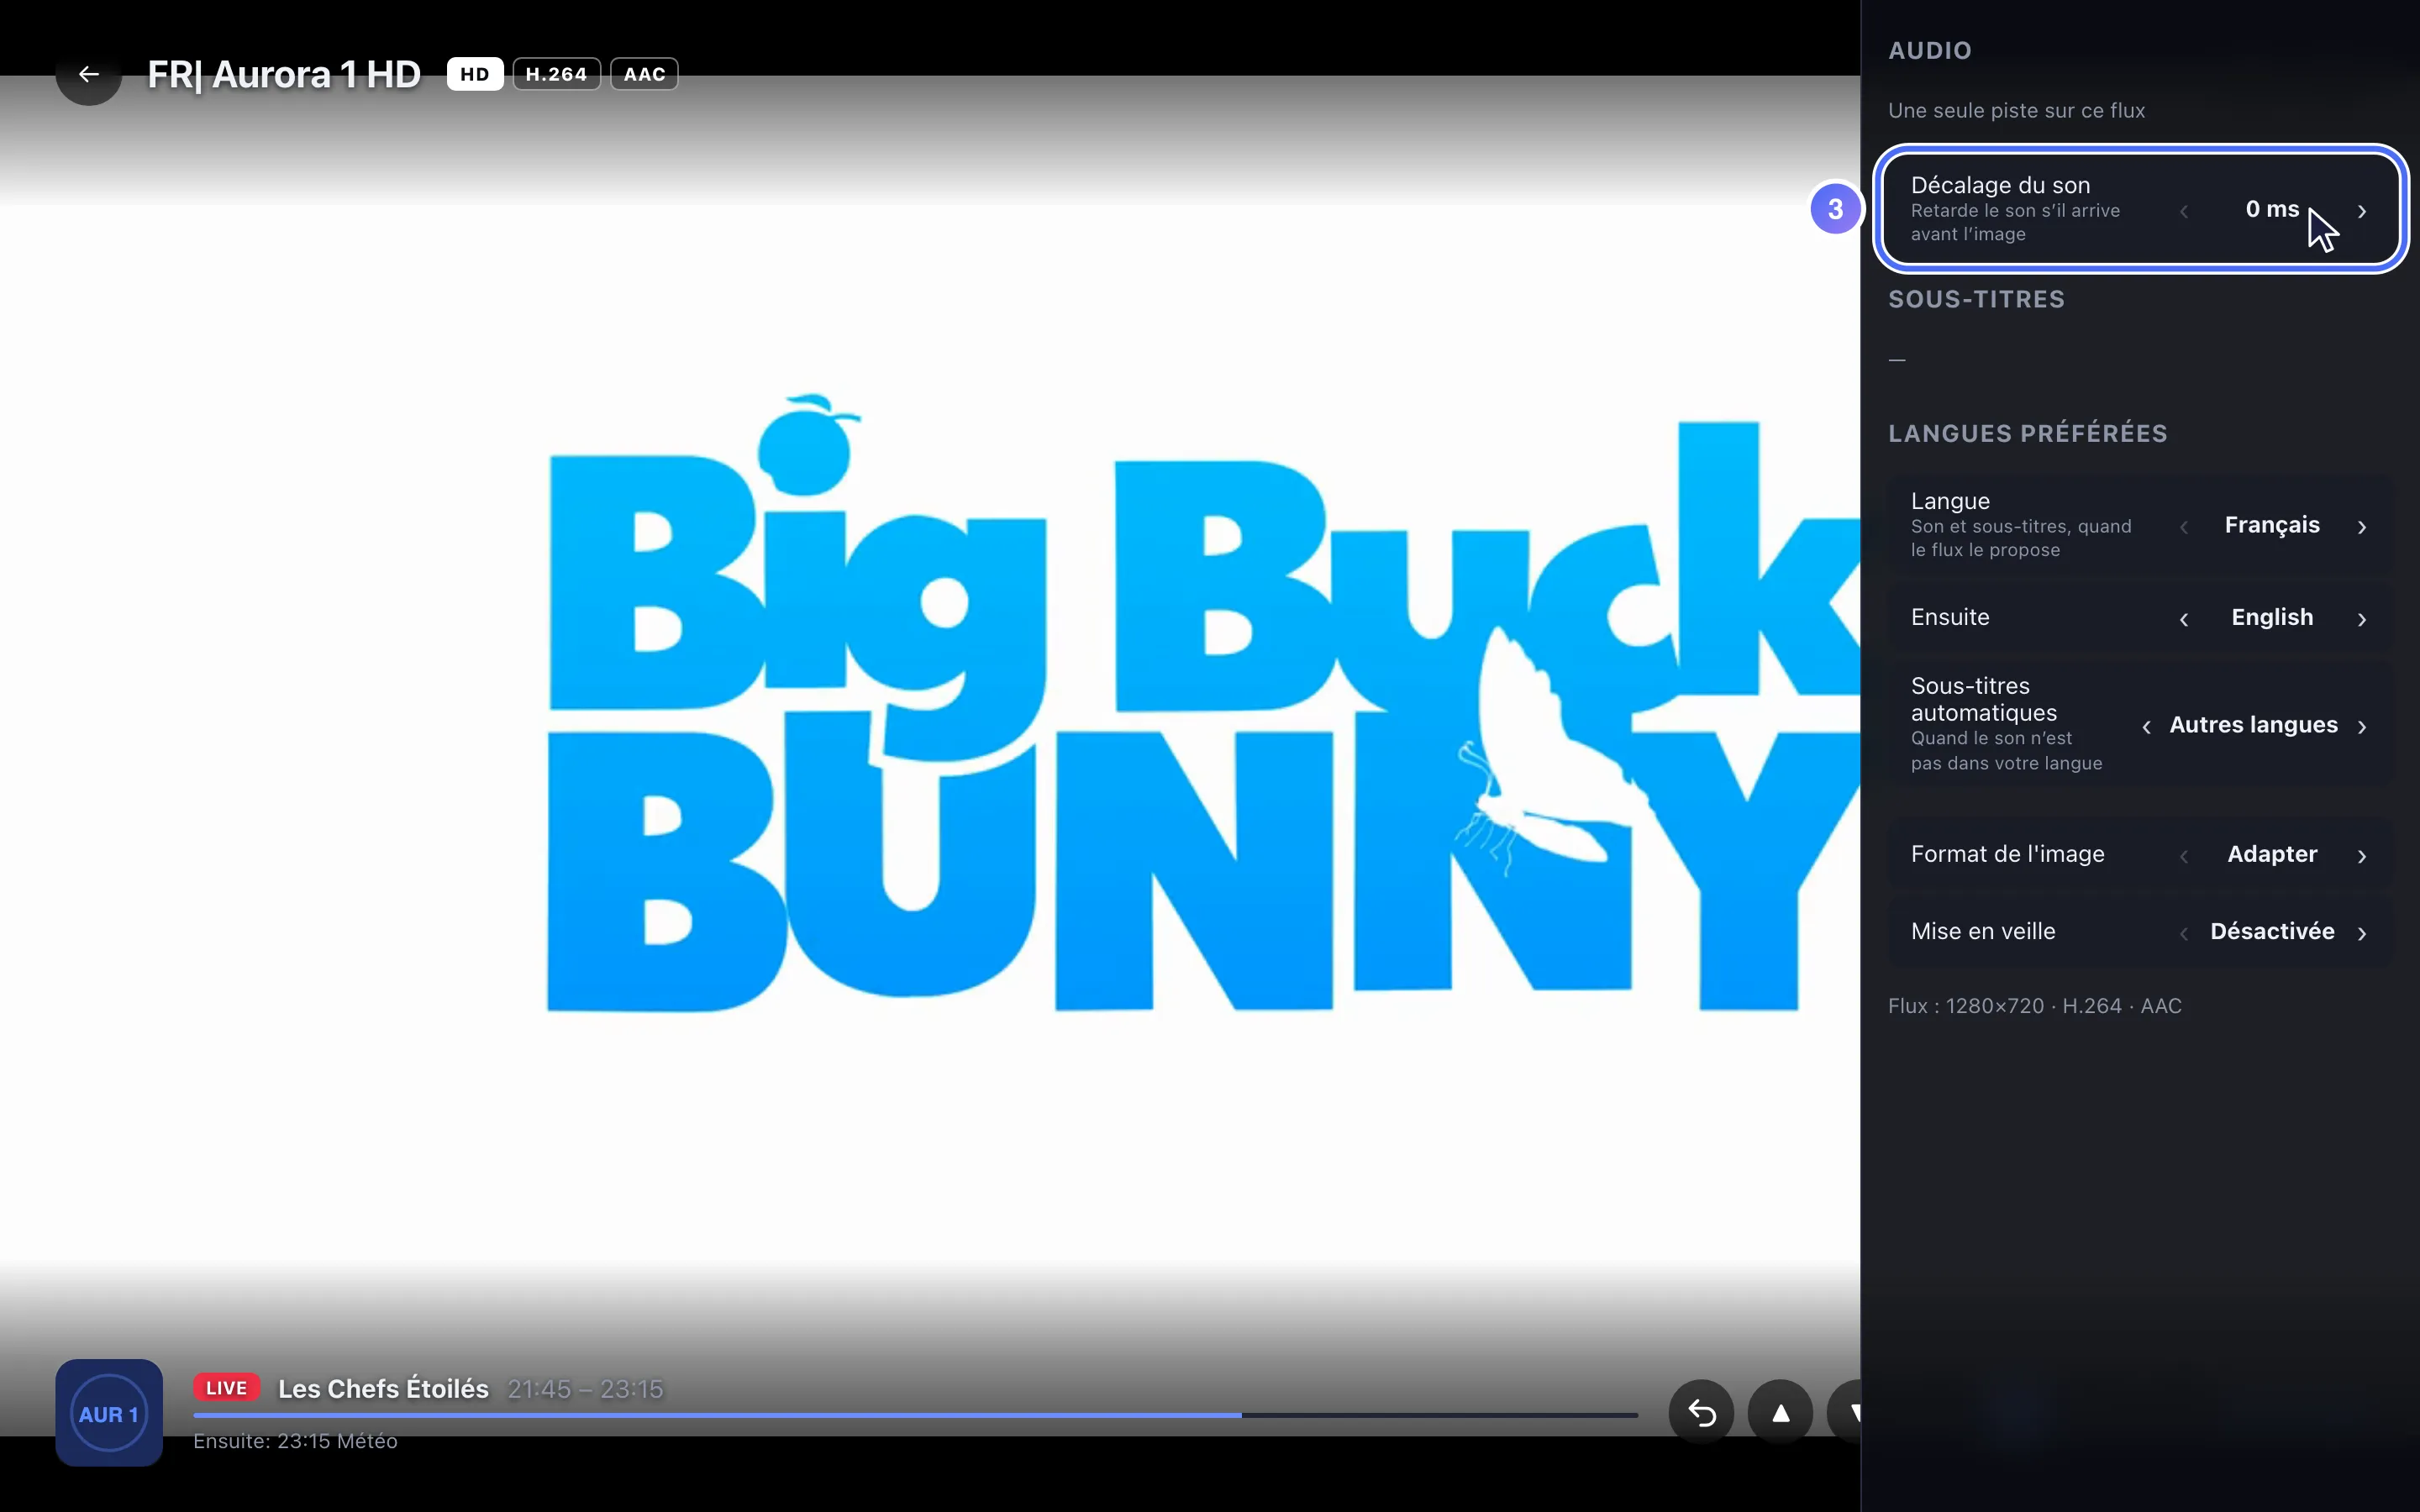The height and width of the screenshot is (1512, 2420).
Task: Next Format de l'image option chevron
Action: (2362, 856)
